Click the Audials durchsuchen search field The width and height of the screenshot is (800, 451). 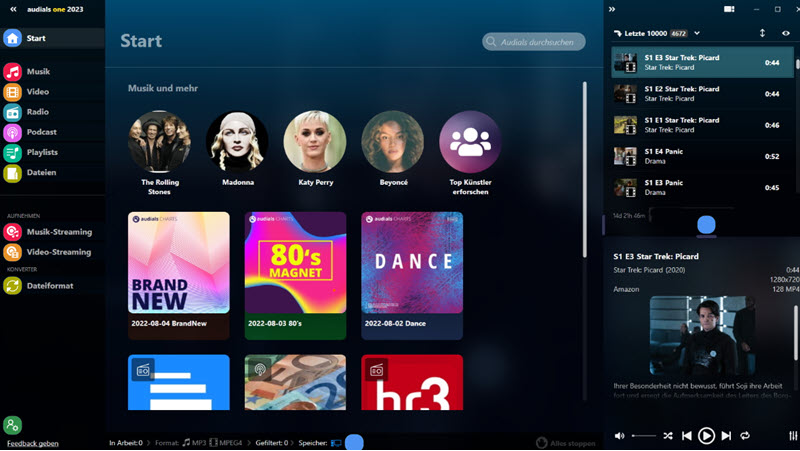point(534,42)
